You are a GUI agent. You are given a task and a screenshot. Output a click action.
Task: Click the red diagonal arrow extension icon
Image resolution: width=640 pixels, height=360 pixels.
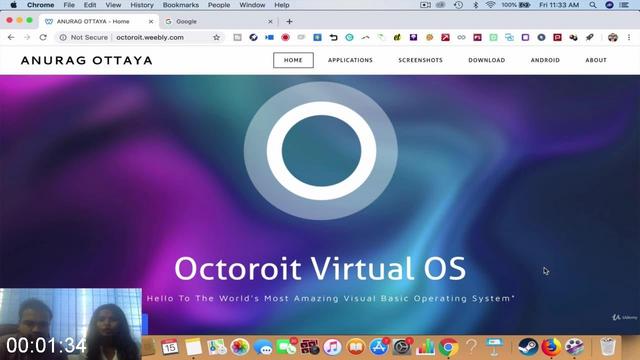pos(445,38)
